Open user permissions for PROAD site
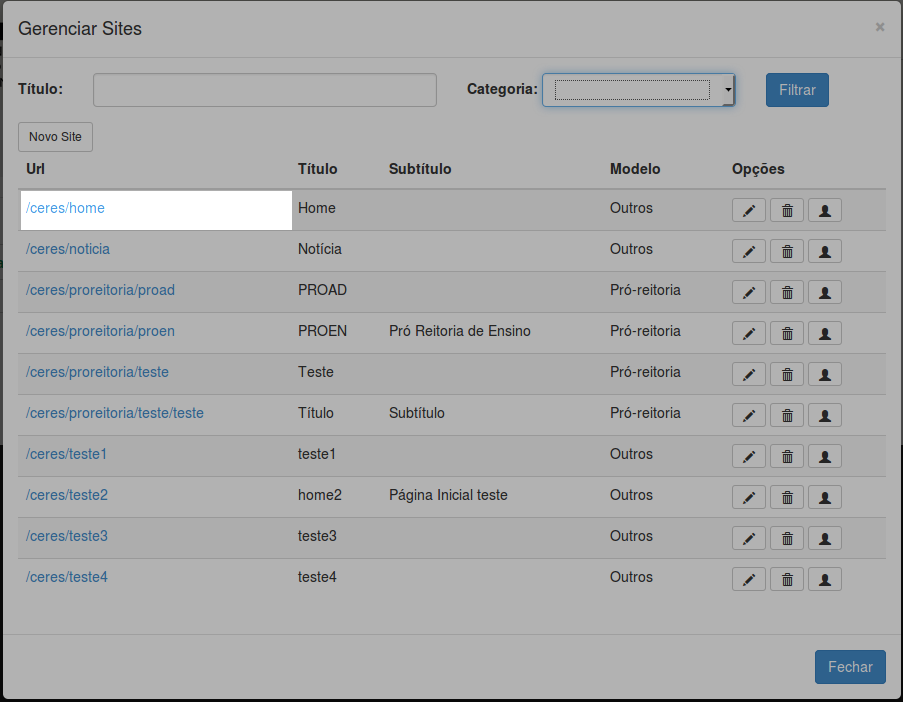The height and width of the screenshot is (702, 903). pyautogui.click(x=824, y=292)
